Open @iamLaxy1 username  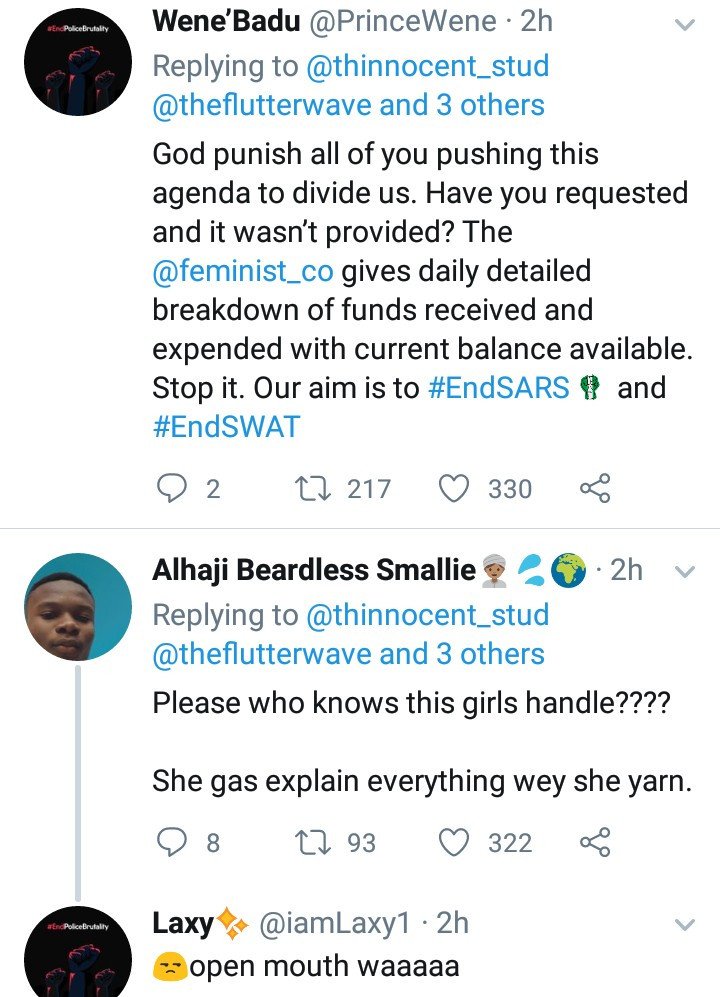tap(334, 924)
